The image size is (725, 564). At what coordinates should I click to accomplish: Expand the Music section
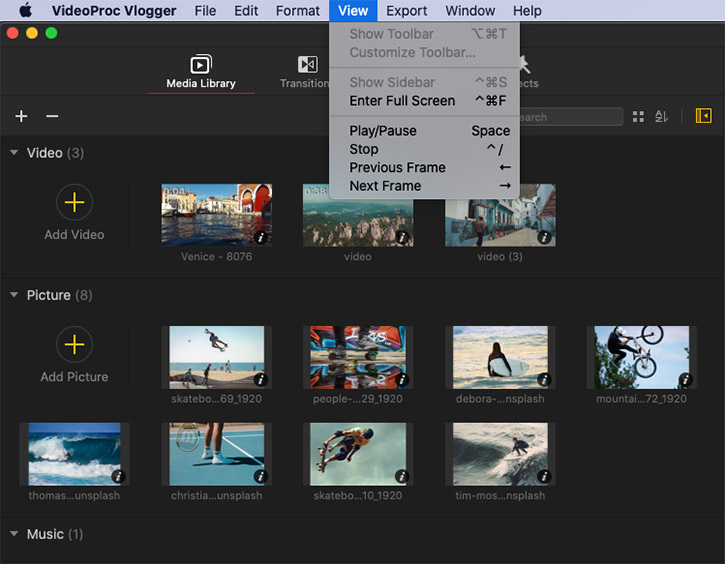coord(14,534)
